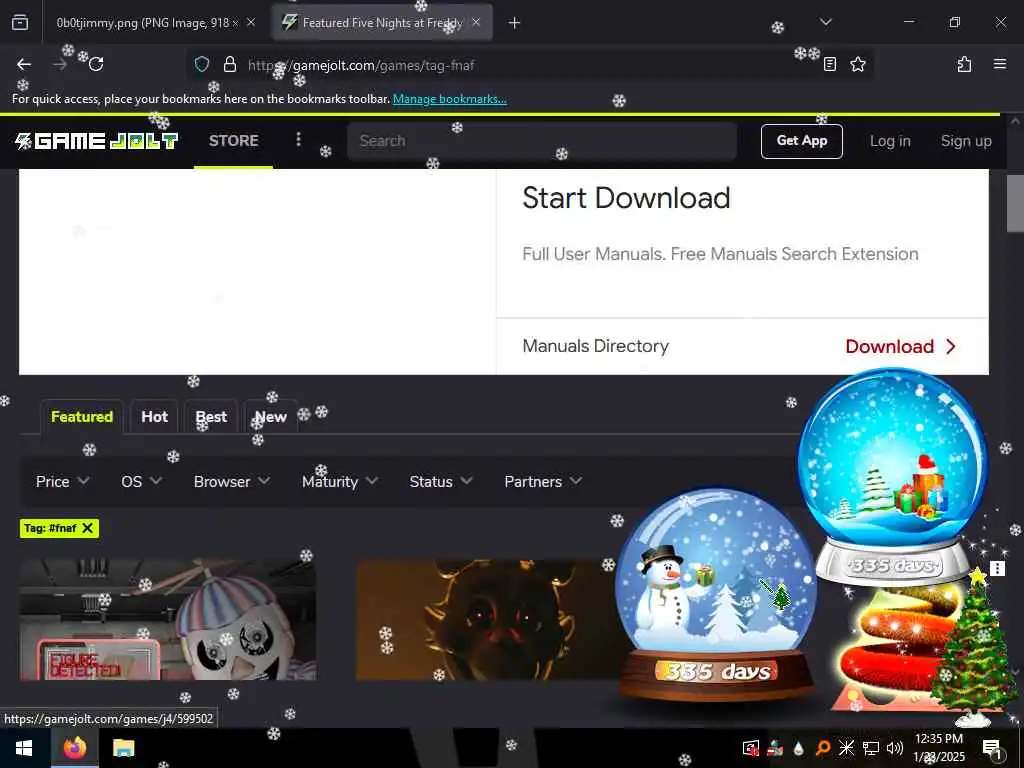Expand the Maturity filter dropdown

point(340,481)
